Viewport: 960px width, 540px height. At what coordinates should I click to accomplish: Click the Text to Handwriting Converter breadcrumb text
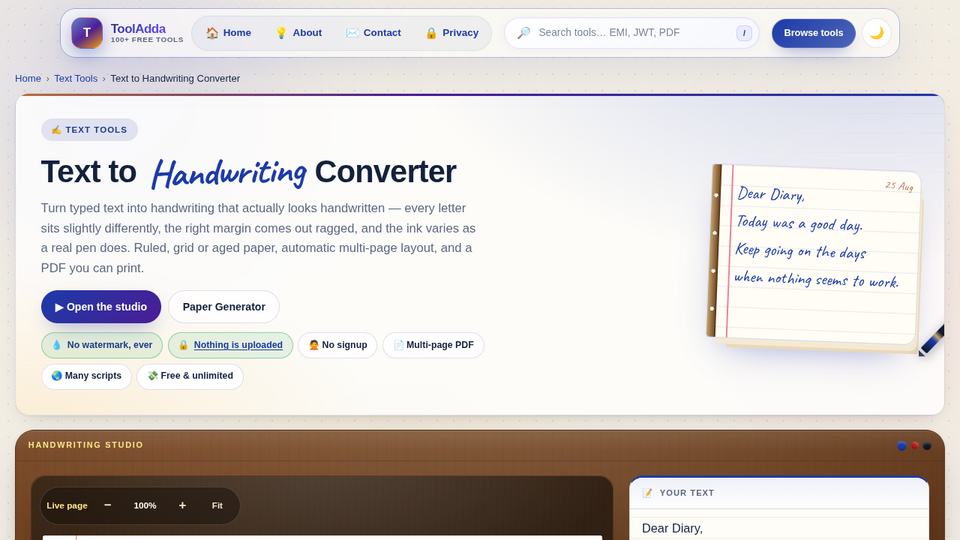[175, 78]
